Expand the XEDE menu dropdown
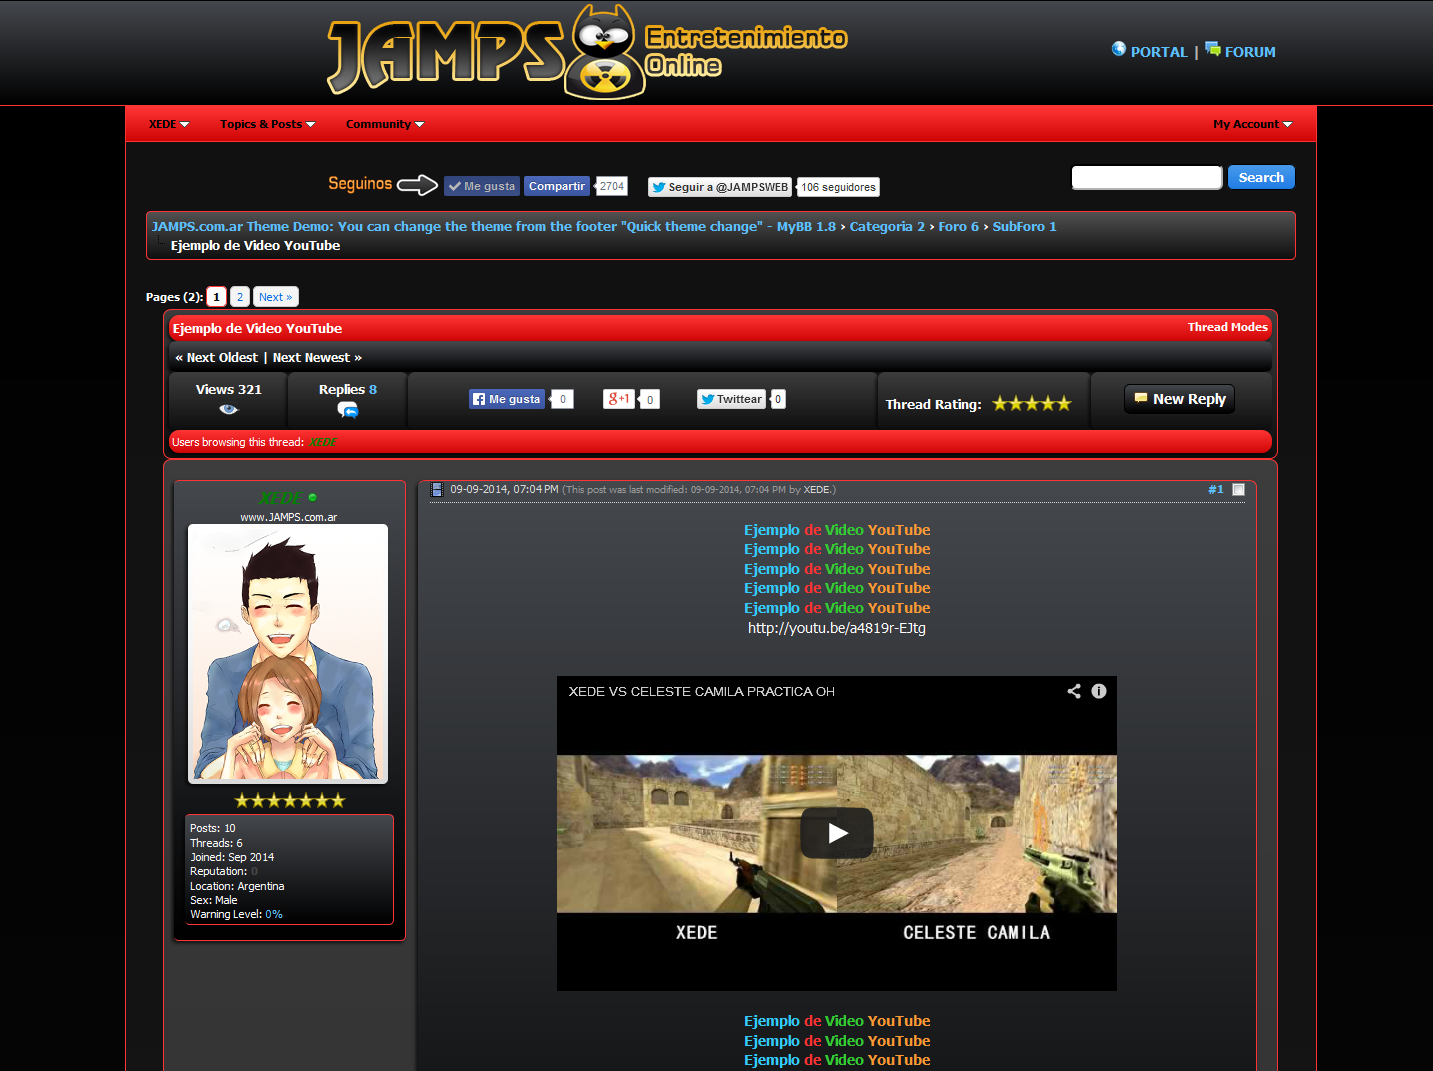This screenshot has height=1071, width=1433. (x=169, y=124)
